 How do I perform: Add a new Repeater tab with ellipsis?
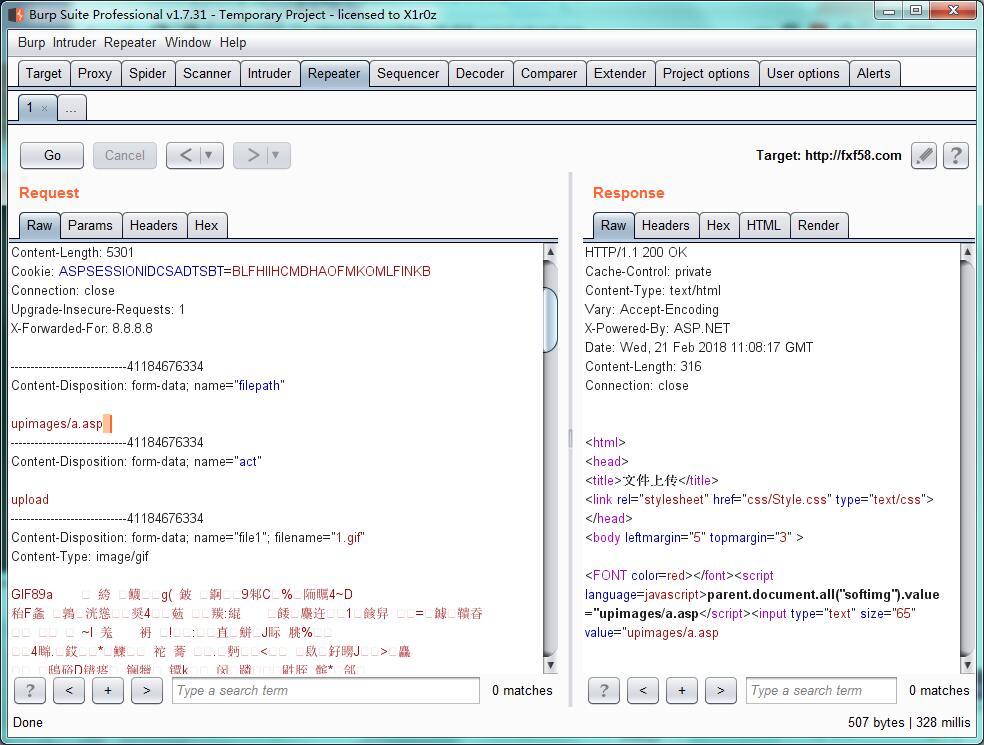[72, 108]
